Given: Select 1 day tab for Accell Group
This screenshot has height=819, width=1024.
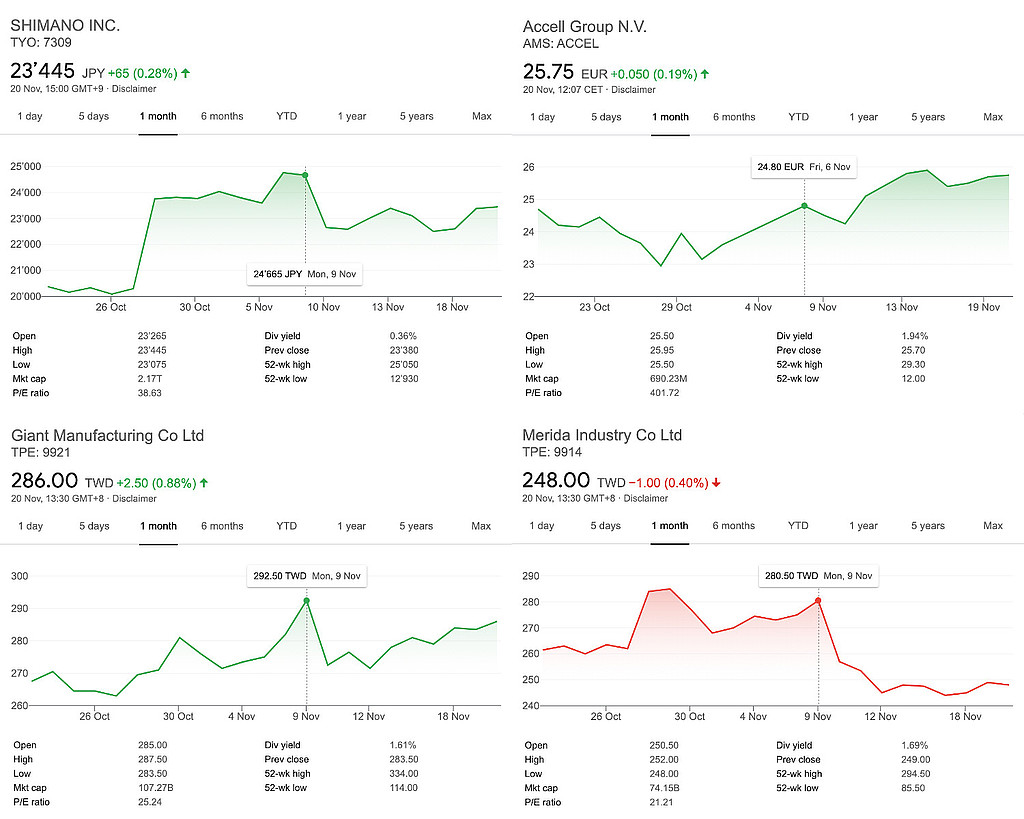Looking at the screenshot, I should (x=542, y=117).
